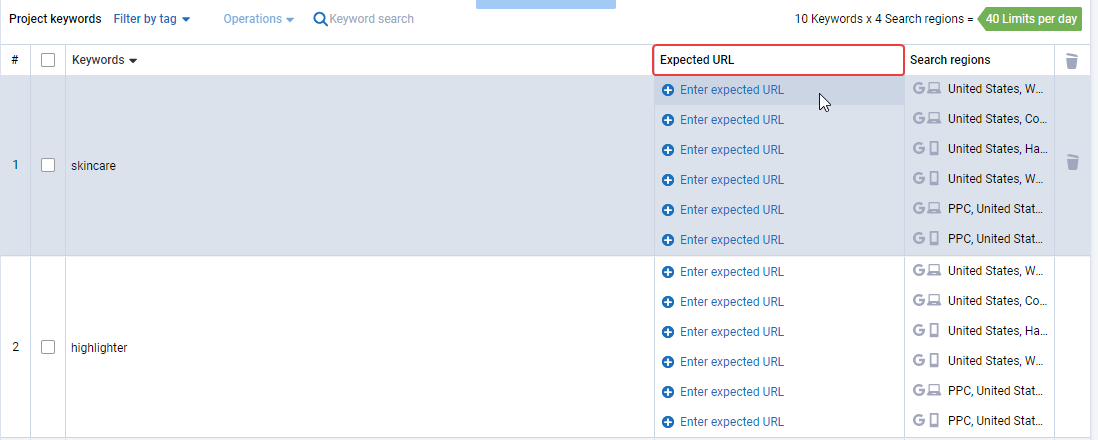Expand the Operations dropdown menu
The width and height of the screenshot is (1098, 440).
tap(258, 19)
